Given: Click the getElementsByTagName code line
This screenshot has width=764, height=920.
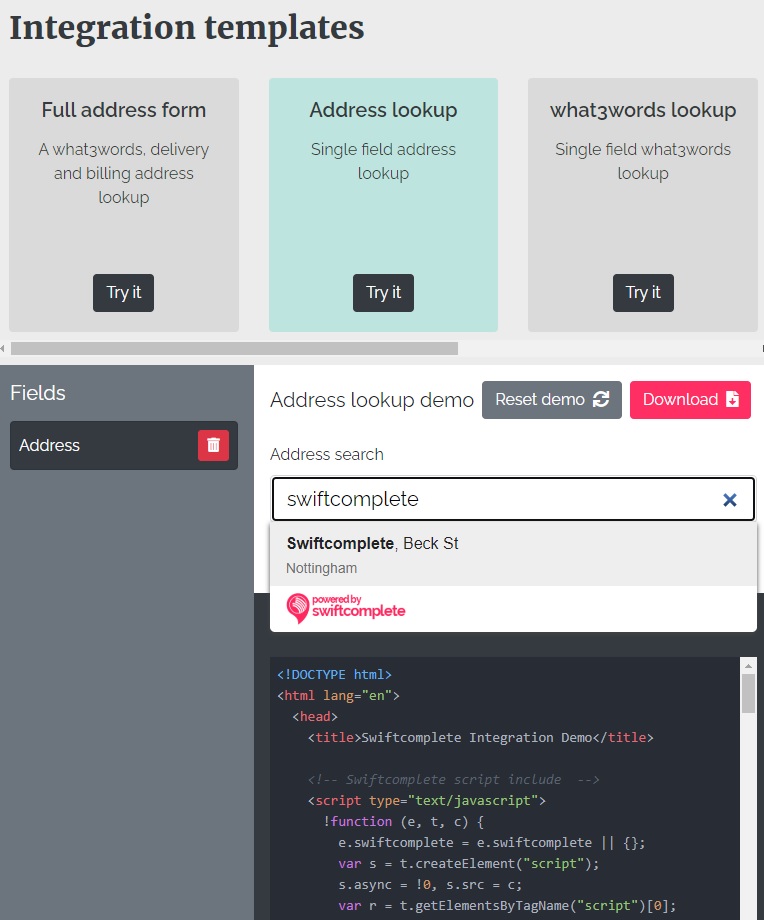Looking at the screenshot, I should pyautogui.click(x=507, y=906).
